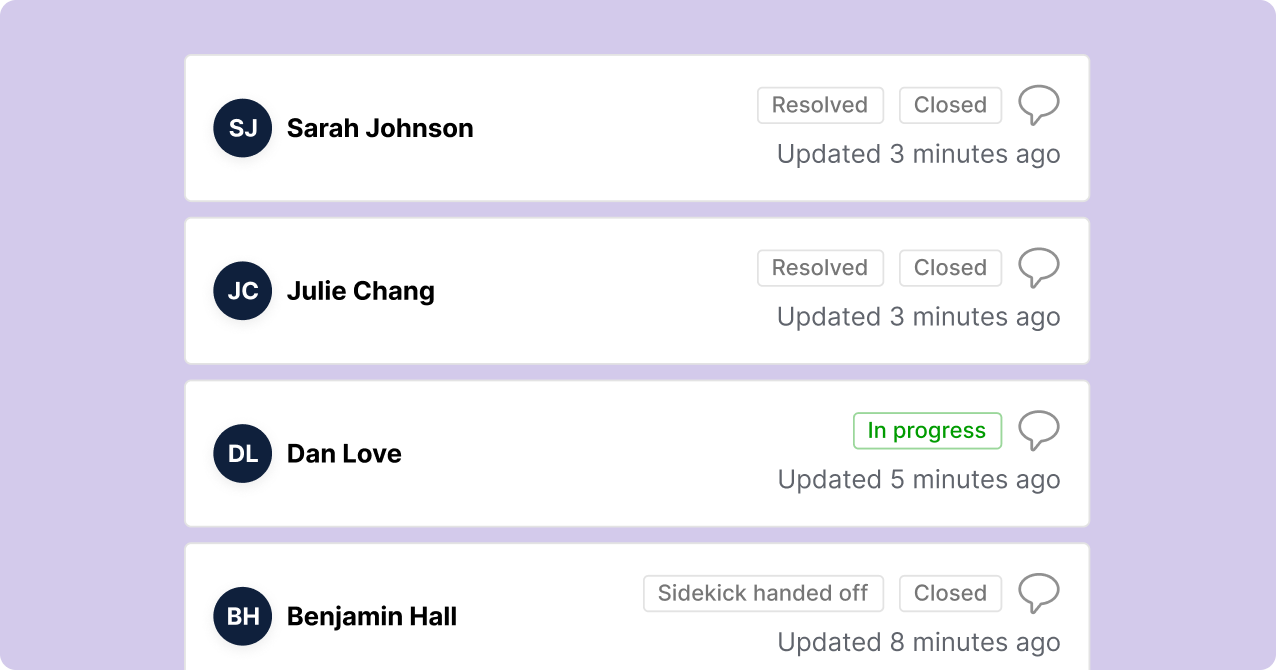Open Sarah Johnson's conversation comment bubble
1276x670 pixels.
click(x=1039, y=104)
